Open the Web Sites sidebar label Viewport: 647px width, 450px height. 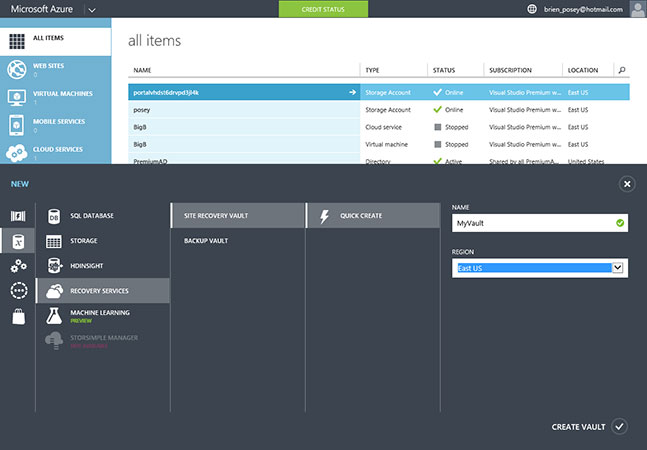click(x=48, y=66)
